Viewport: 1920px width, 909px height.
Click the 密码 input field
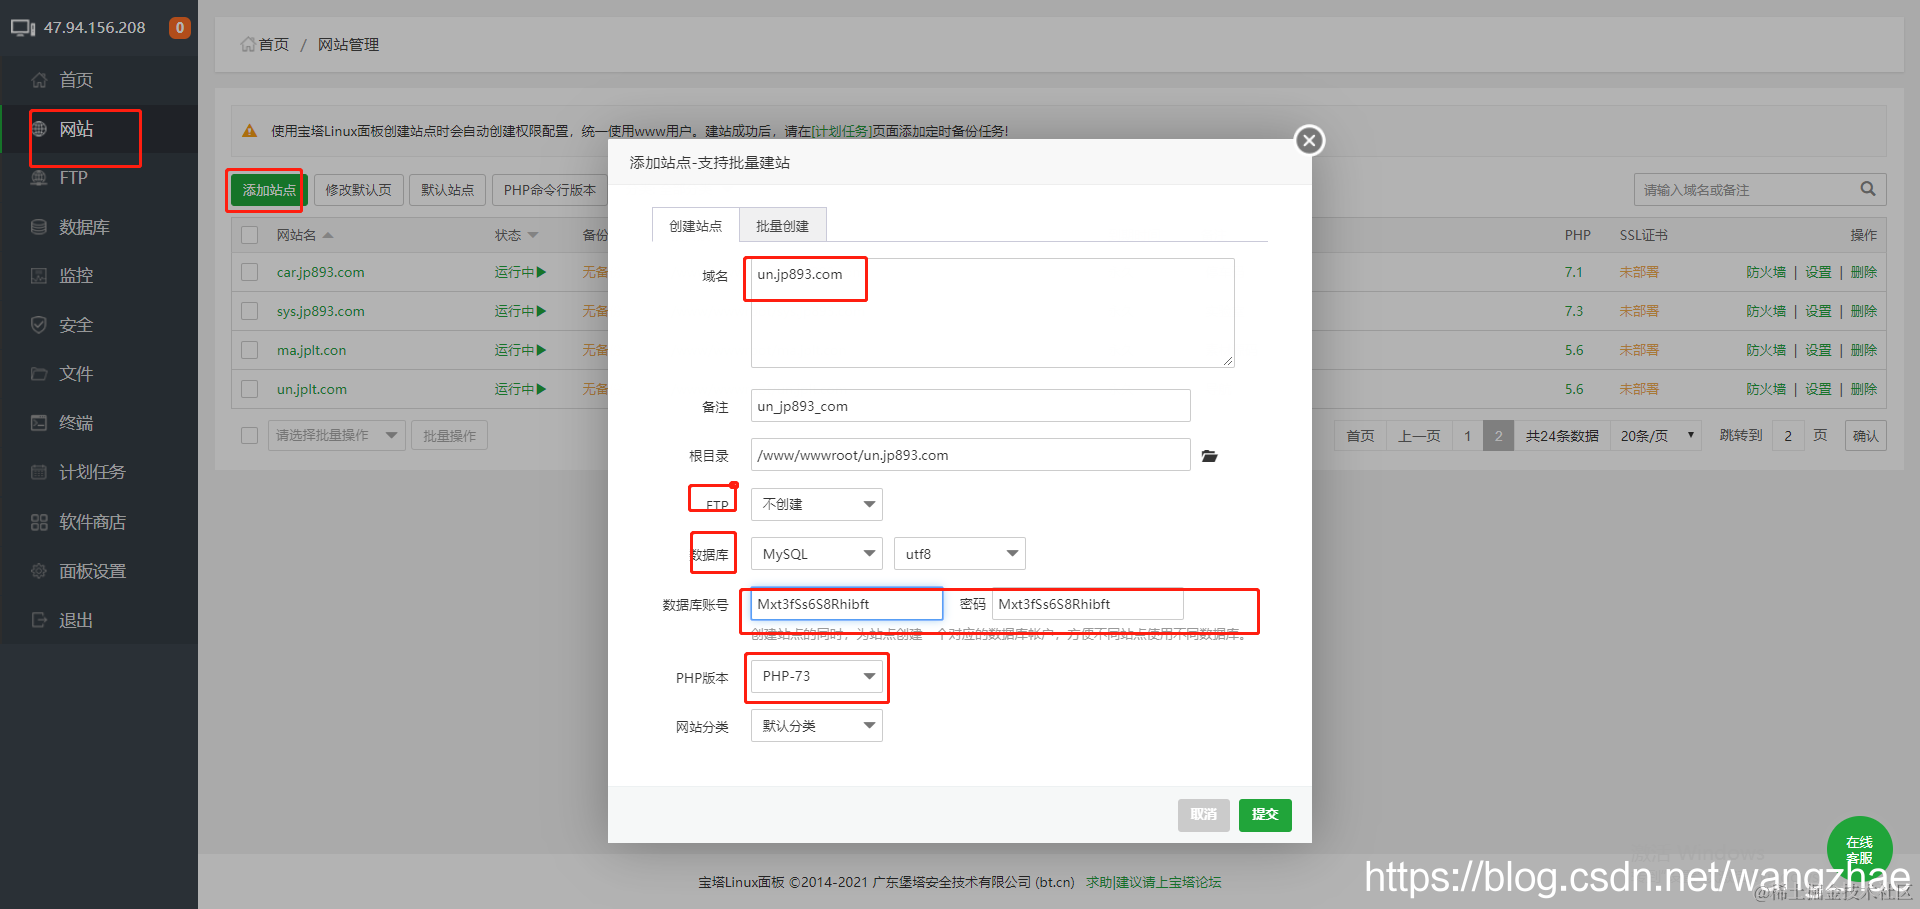click(1088, 604)
